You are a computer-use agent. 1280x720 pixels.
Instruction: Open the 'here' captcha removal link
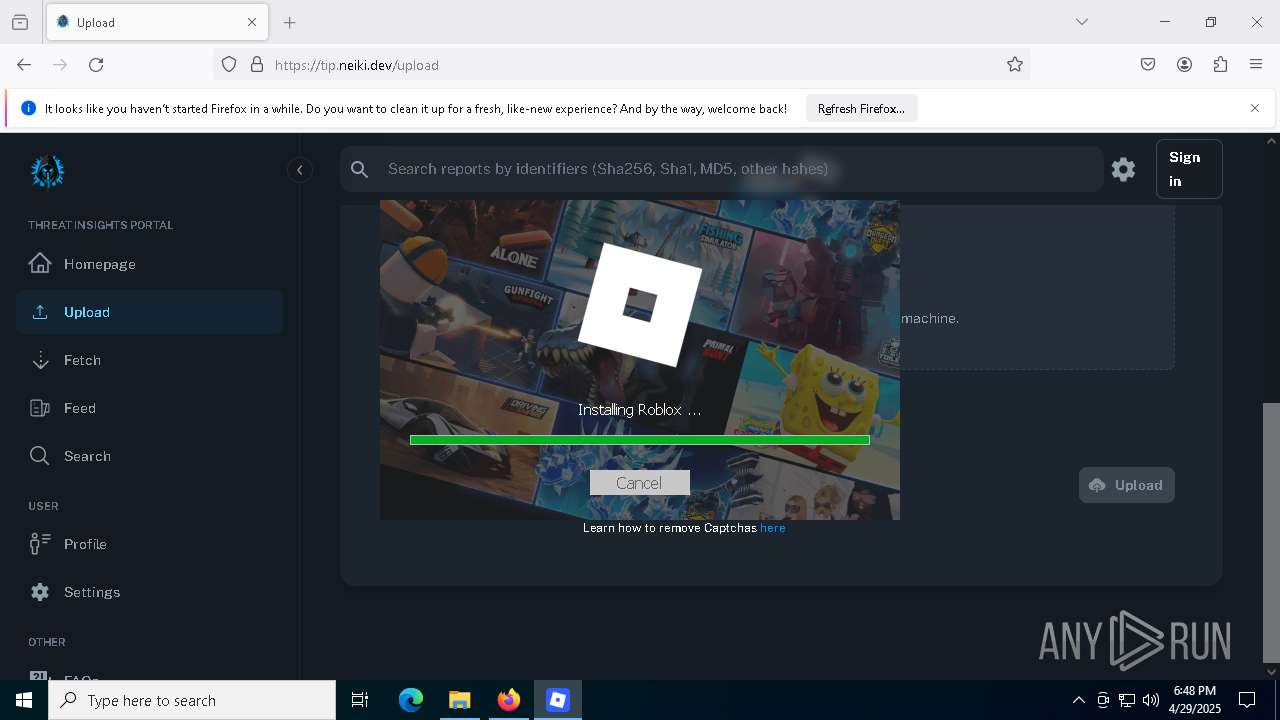coord(772,528)
